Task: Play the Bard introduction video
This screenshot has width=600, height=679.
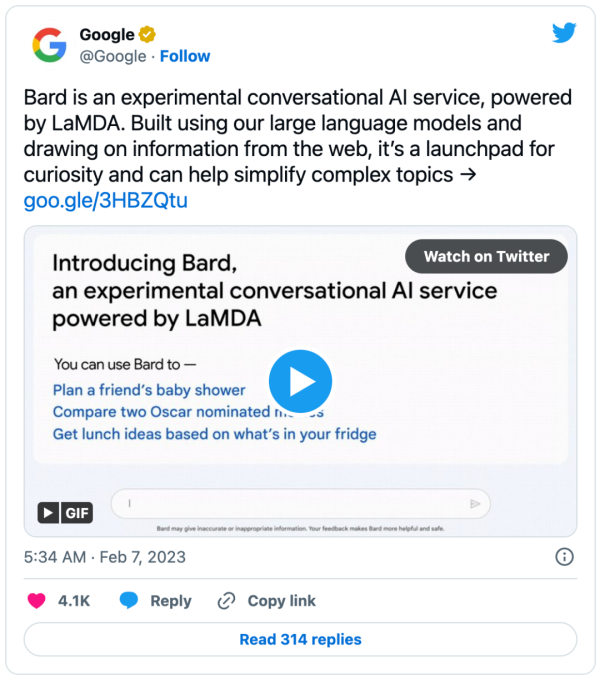Action: pyautogui.click(x=300, y=381)
